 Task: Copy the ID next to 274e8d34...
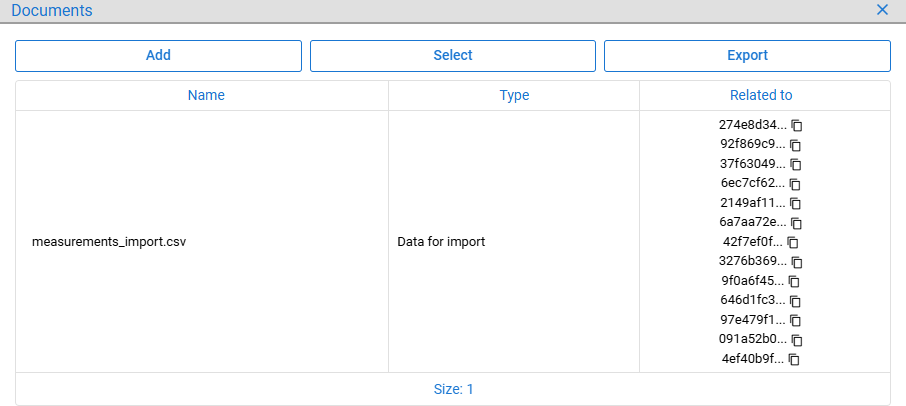click(797, 125)
